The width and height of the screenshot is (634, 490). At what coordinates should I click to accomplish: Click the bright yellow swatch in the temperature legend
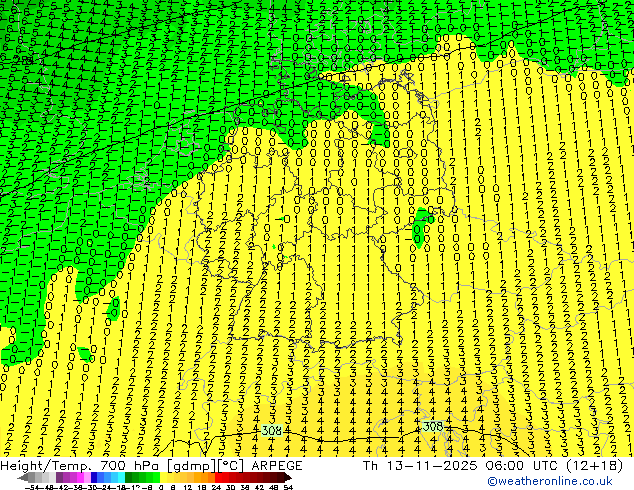pos(163,477)
